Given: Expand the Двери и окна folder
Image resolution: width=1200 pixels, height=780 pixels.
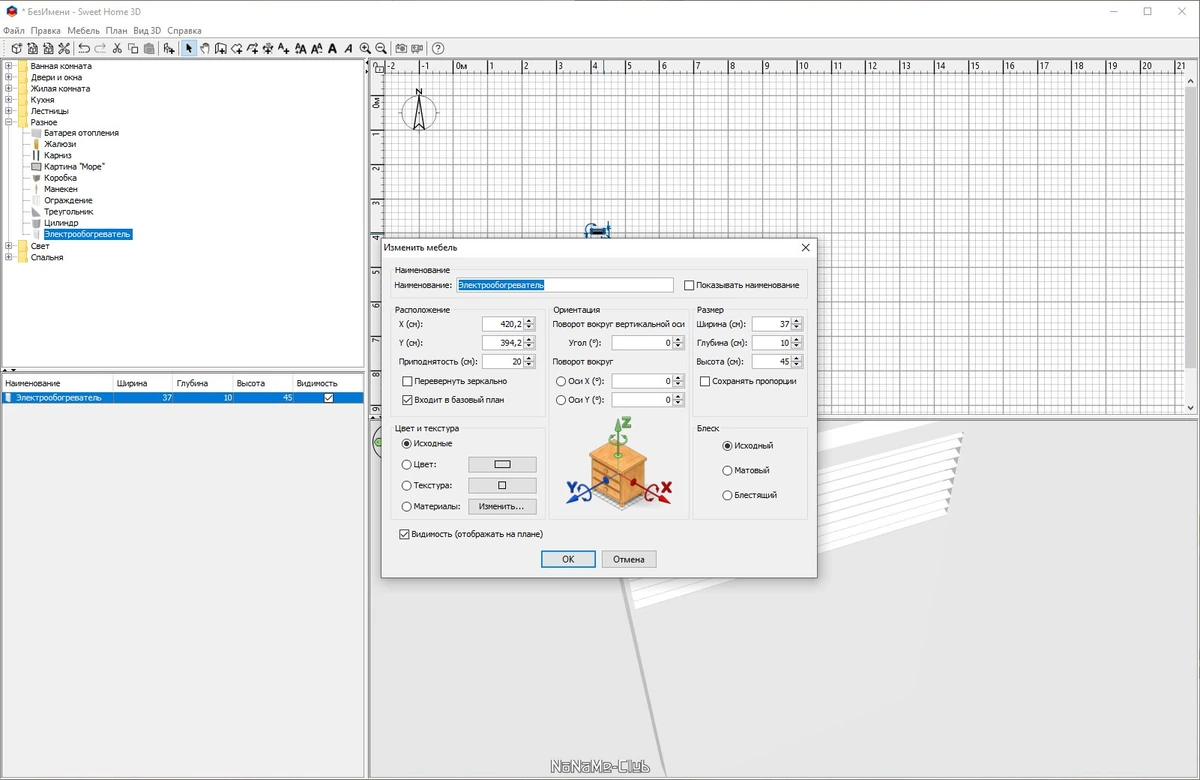Looking at the screenshot, I should click(x=9, y=77).
